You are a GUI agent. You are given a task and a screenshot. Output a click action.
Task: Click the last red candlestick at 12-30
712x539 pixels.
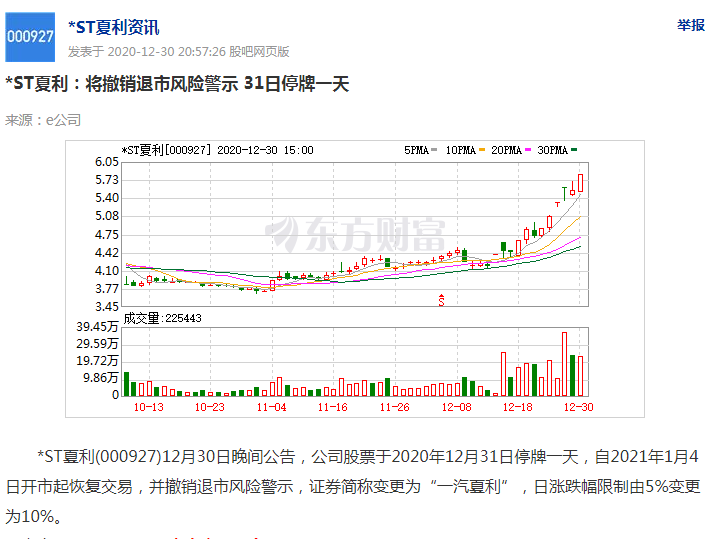[580, 183]
